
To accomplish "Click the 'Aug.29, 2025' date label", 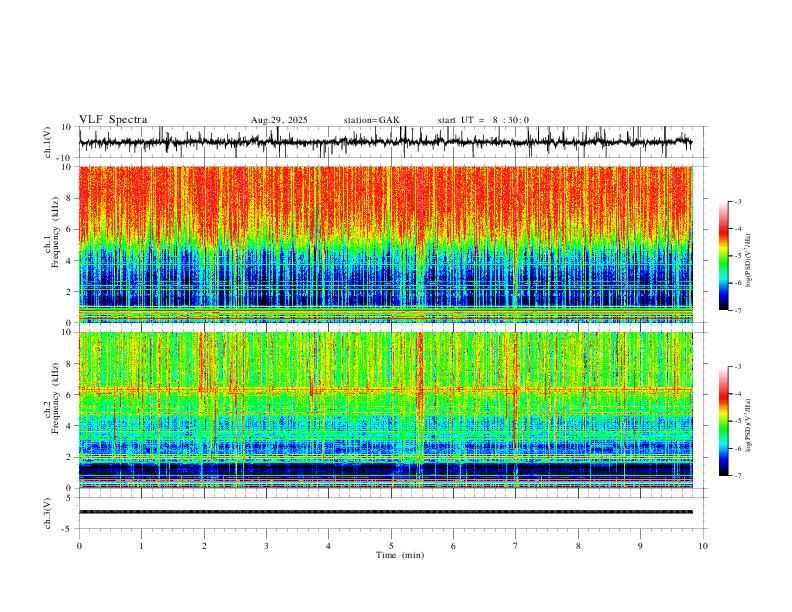I will point(279,120).
